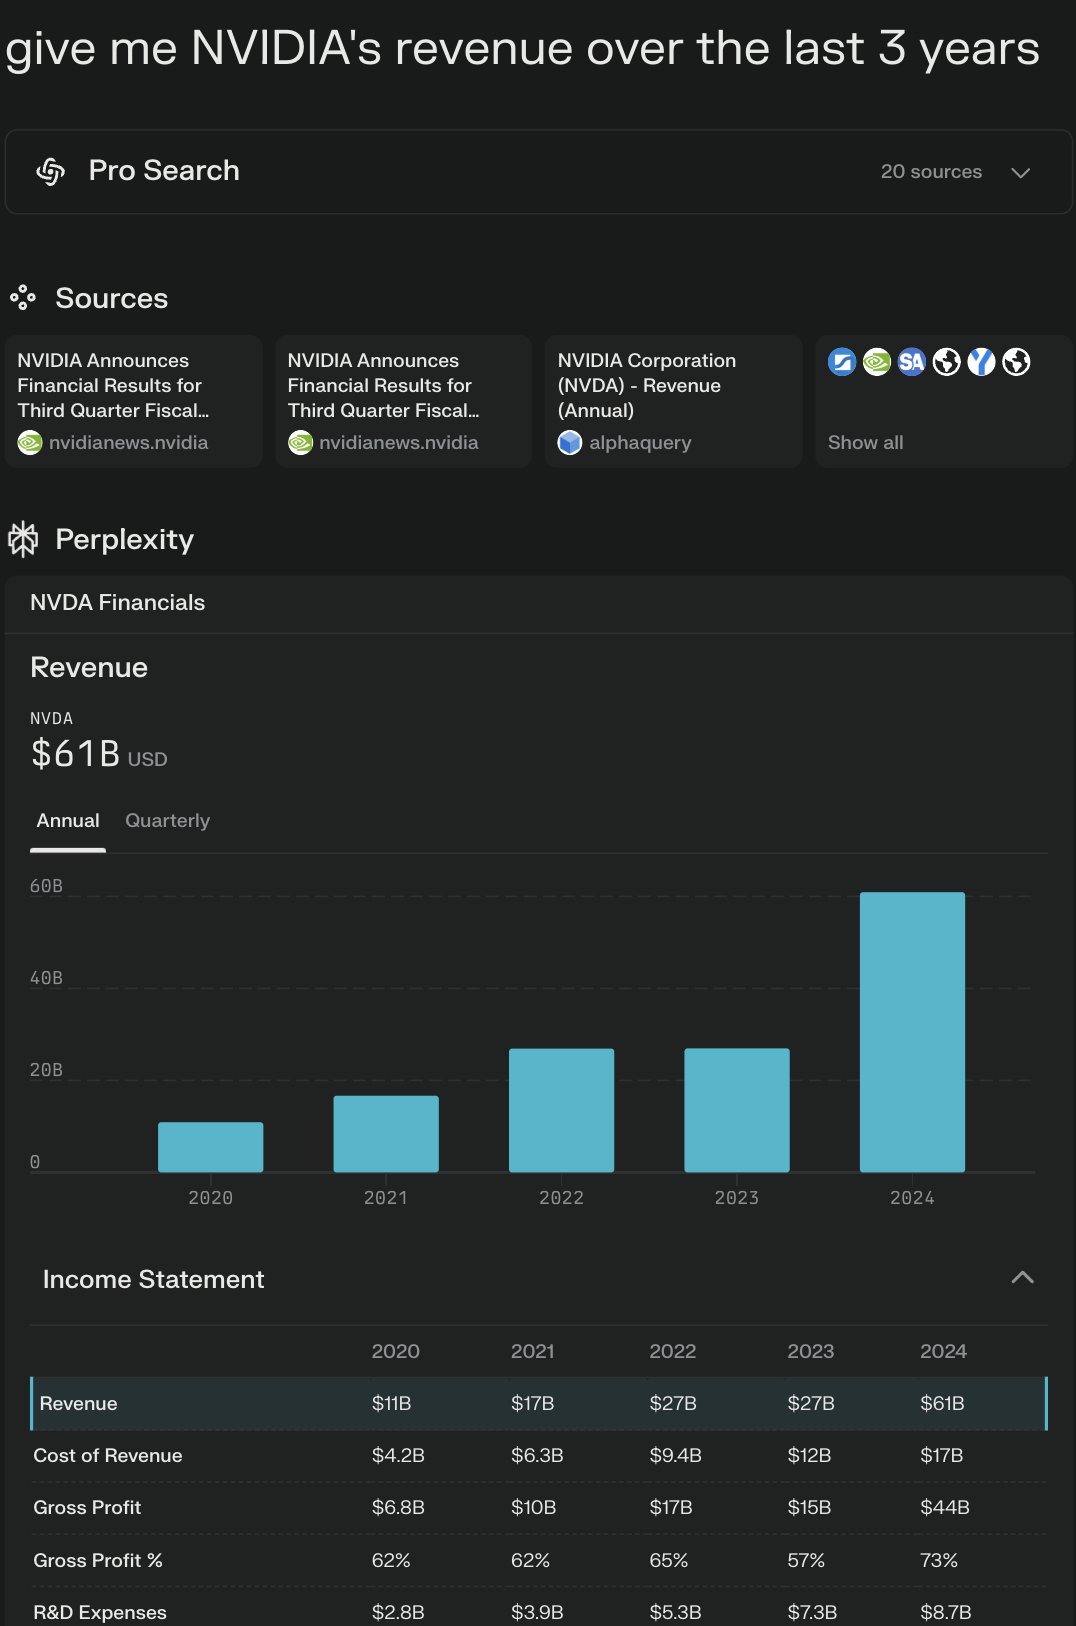The image size is (1076, 1626).
Task: Select the Revenue row label
Action: click(x=78, y=1403)
